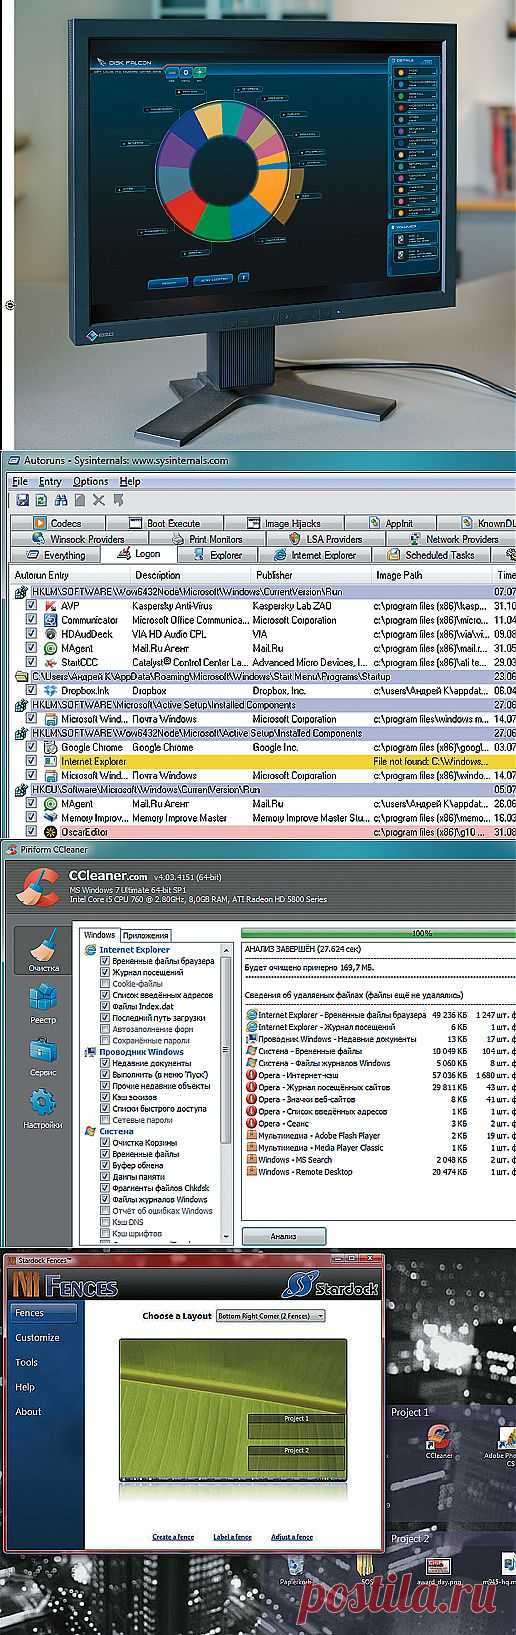Uncheck the StartCCC autorun entry checkbox

coord(31,662)
